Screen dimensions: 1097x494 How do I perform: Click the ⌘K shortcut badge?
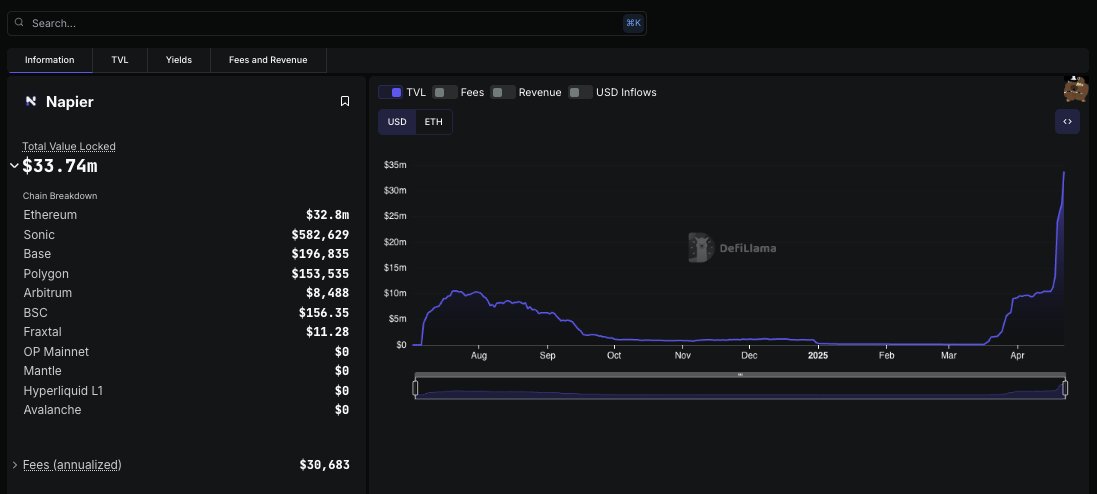[x=633, y=23]
